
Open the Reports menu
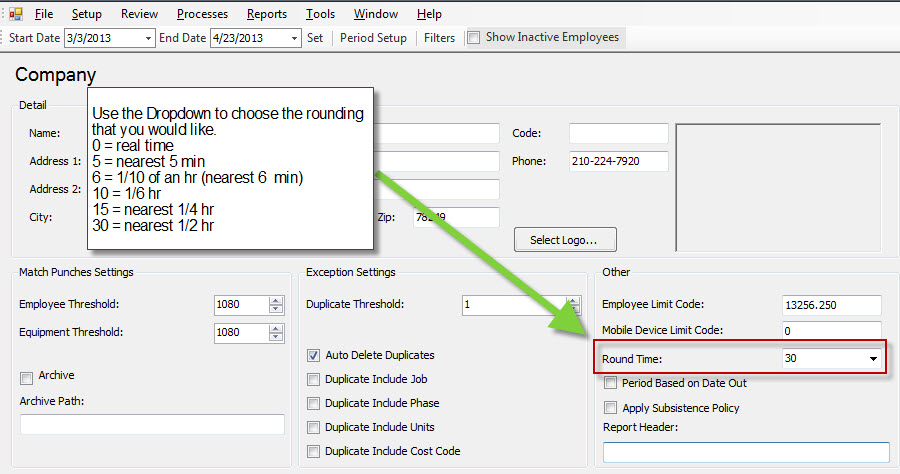(266, 14)
